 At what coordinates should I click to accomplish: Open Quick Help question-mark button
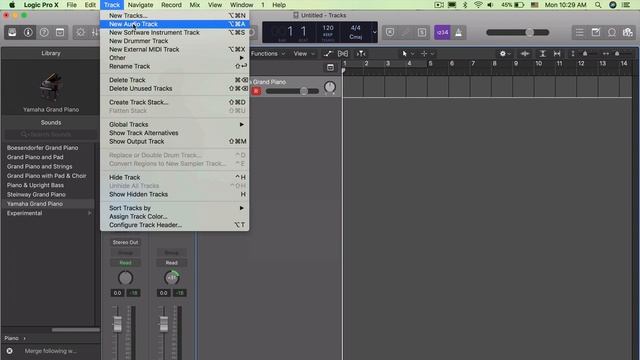click(44, 32)
